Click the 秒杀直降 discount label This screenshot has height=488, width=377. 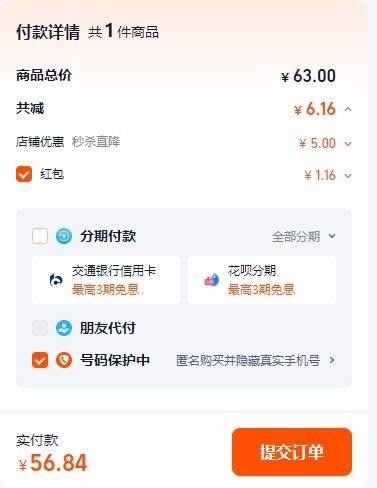[96, 142]
